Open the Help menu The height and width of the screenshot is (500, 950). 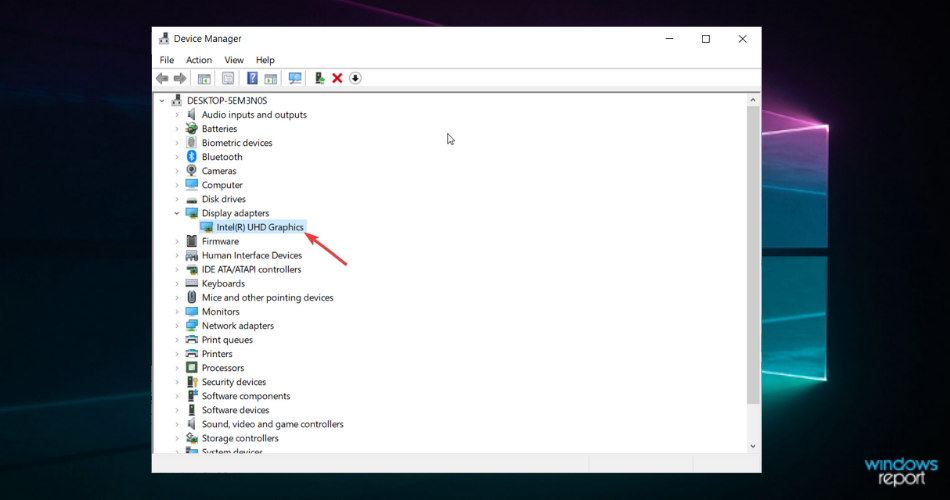(x=265, y=60)
